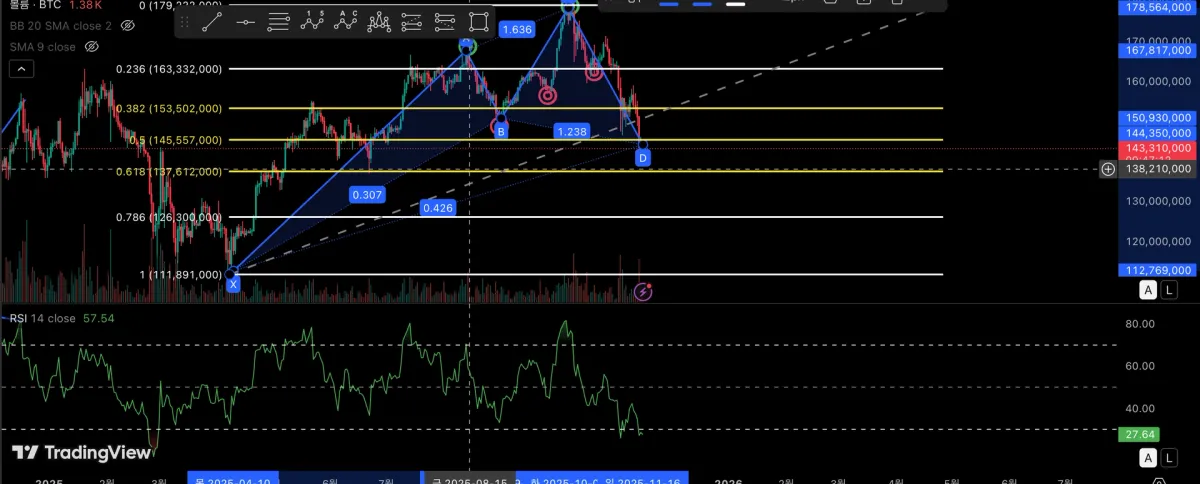Toggle visibility of BB 20 SMA indicator
Screen dimensions: 1200x484
point(128,24)
